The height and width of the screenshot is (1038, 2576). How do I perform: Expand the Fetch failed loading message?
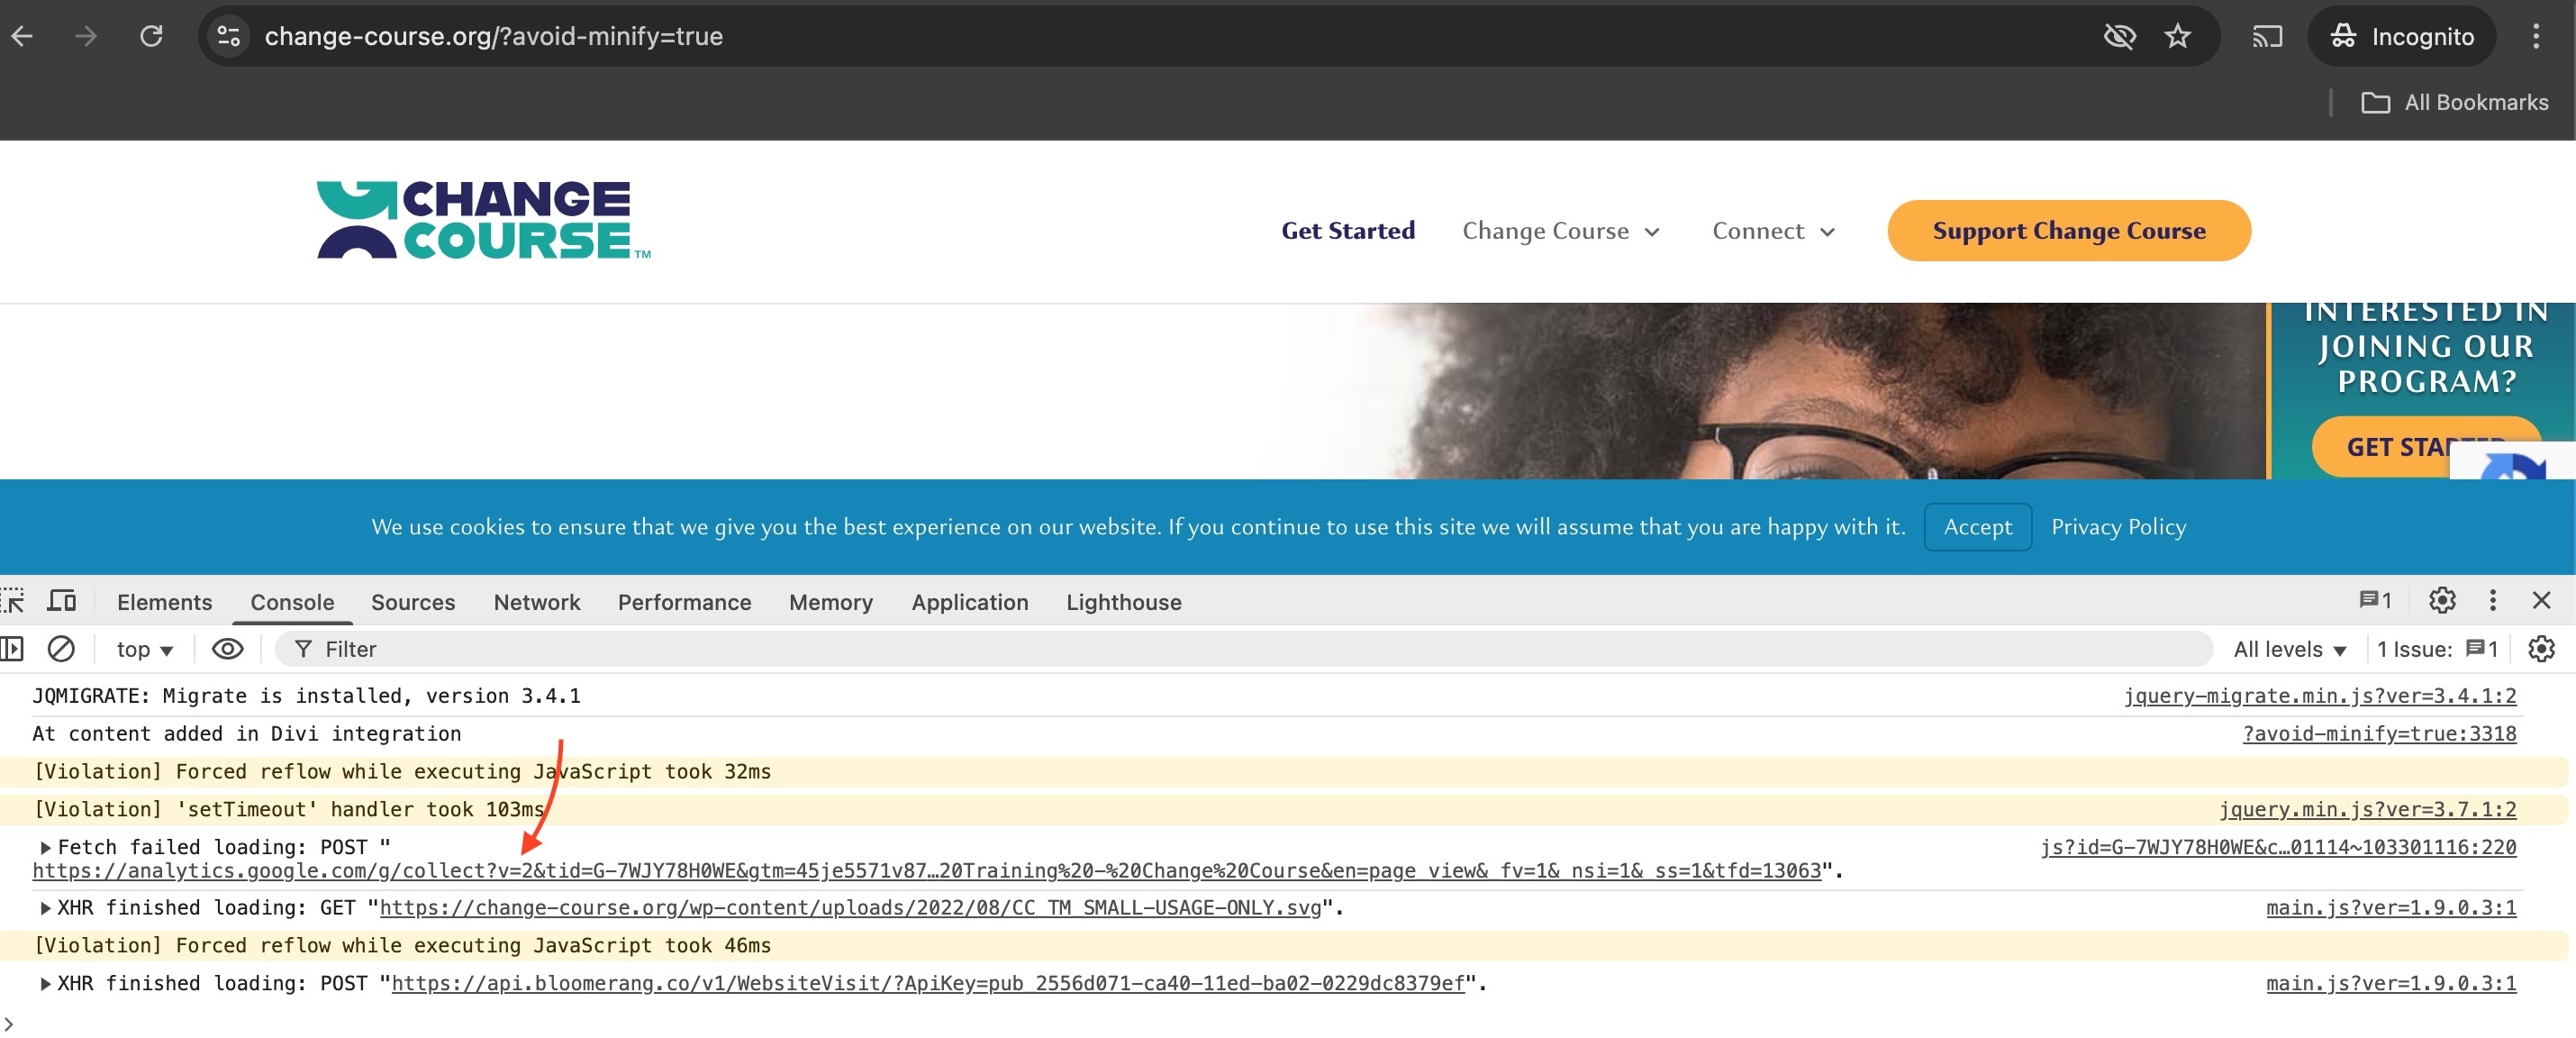pyautogui.click(x=45, y=848)
